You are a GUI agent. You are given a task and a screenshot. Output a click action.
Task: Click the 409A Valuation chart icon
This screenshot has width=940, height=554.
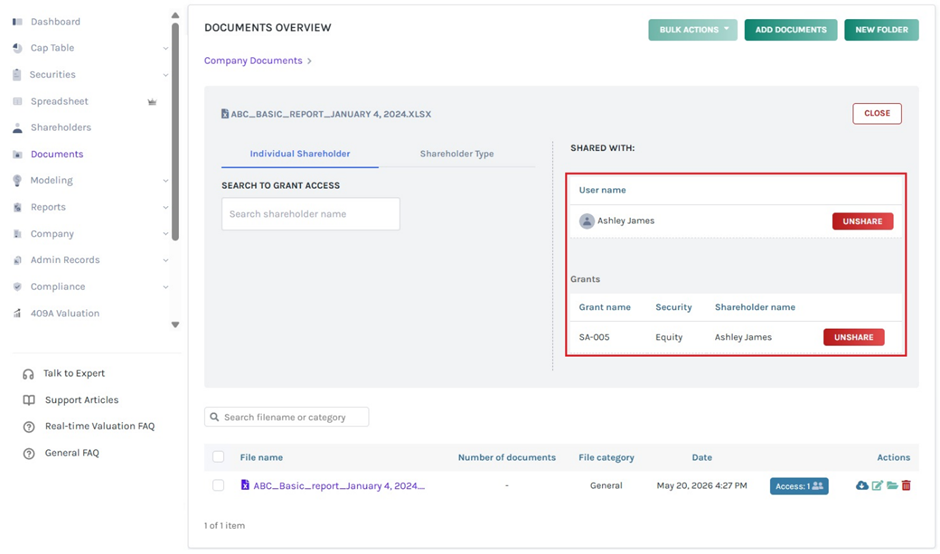(17, 314)
